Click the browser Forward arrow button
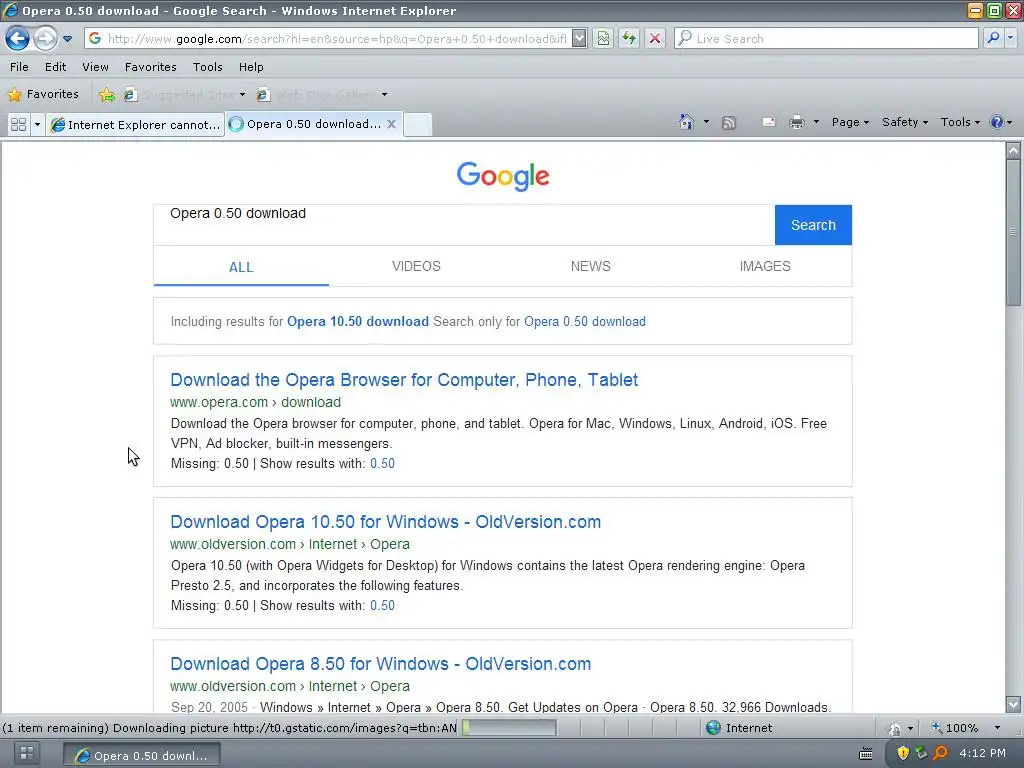The width and height of the screenshot is (1024, 768). (x=45, y=39)
